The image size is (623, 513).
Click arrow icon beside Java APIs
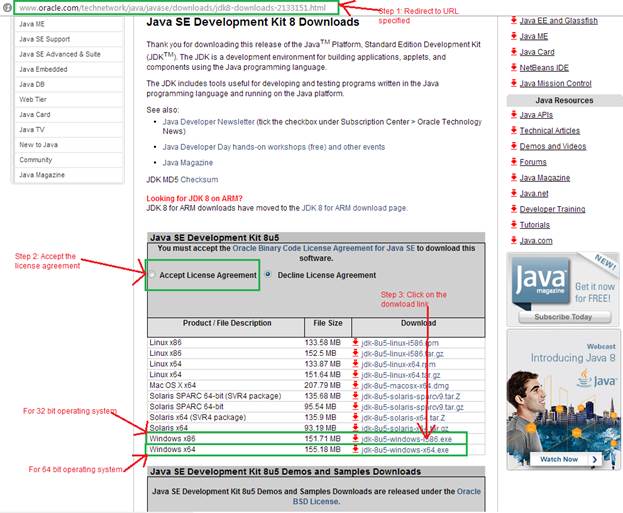tap(514, 115)
